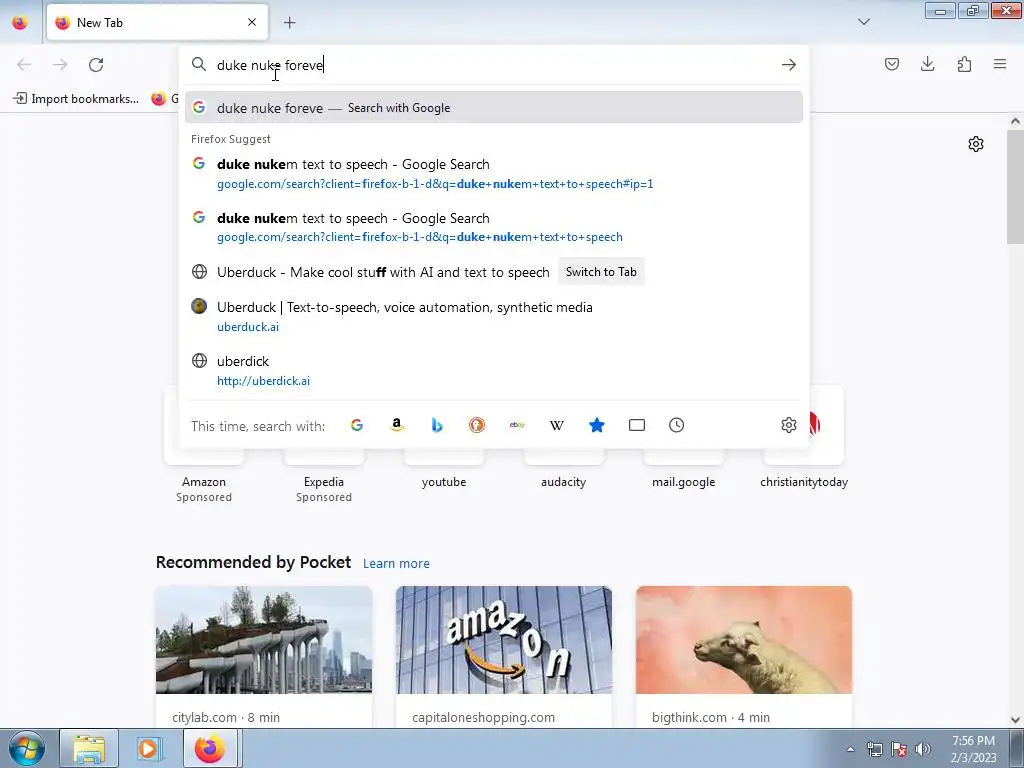Click the Go arrow in the address bar
This screenshot has height=768, width=1024.
[788, 65]
